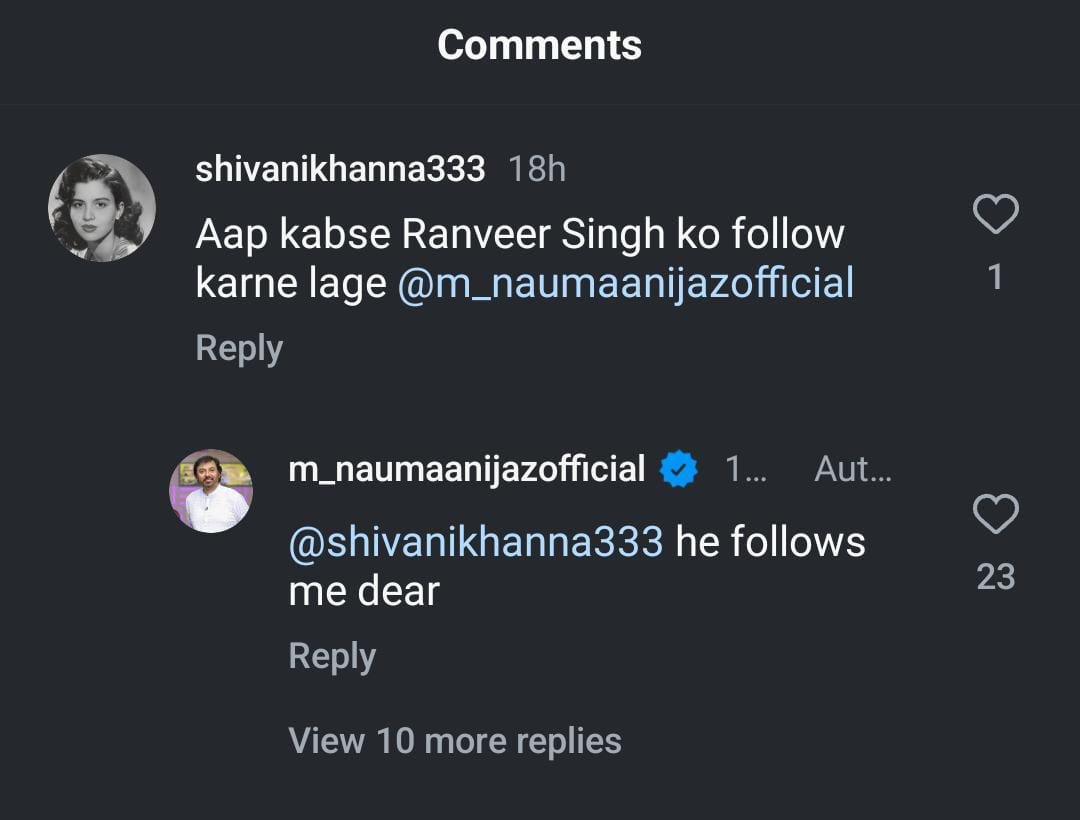Tap the m_naumaanijazofficial username on the reply

[x=466, y=469]
